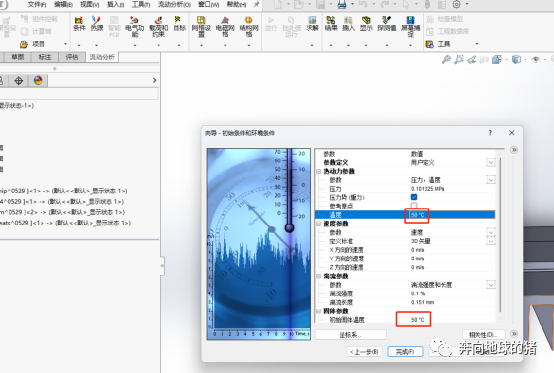Collapse the 速度参数 group
The height and width of the screenshot is (373, 554).
pos(318,224)
